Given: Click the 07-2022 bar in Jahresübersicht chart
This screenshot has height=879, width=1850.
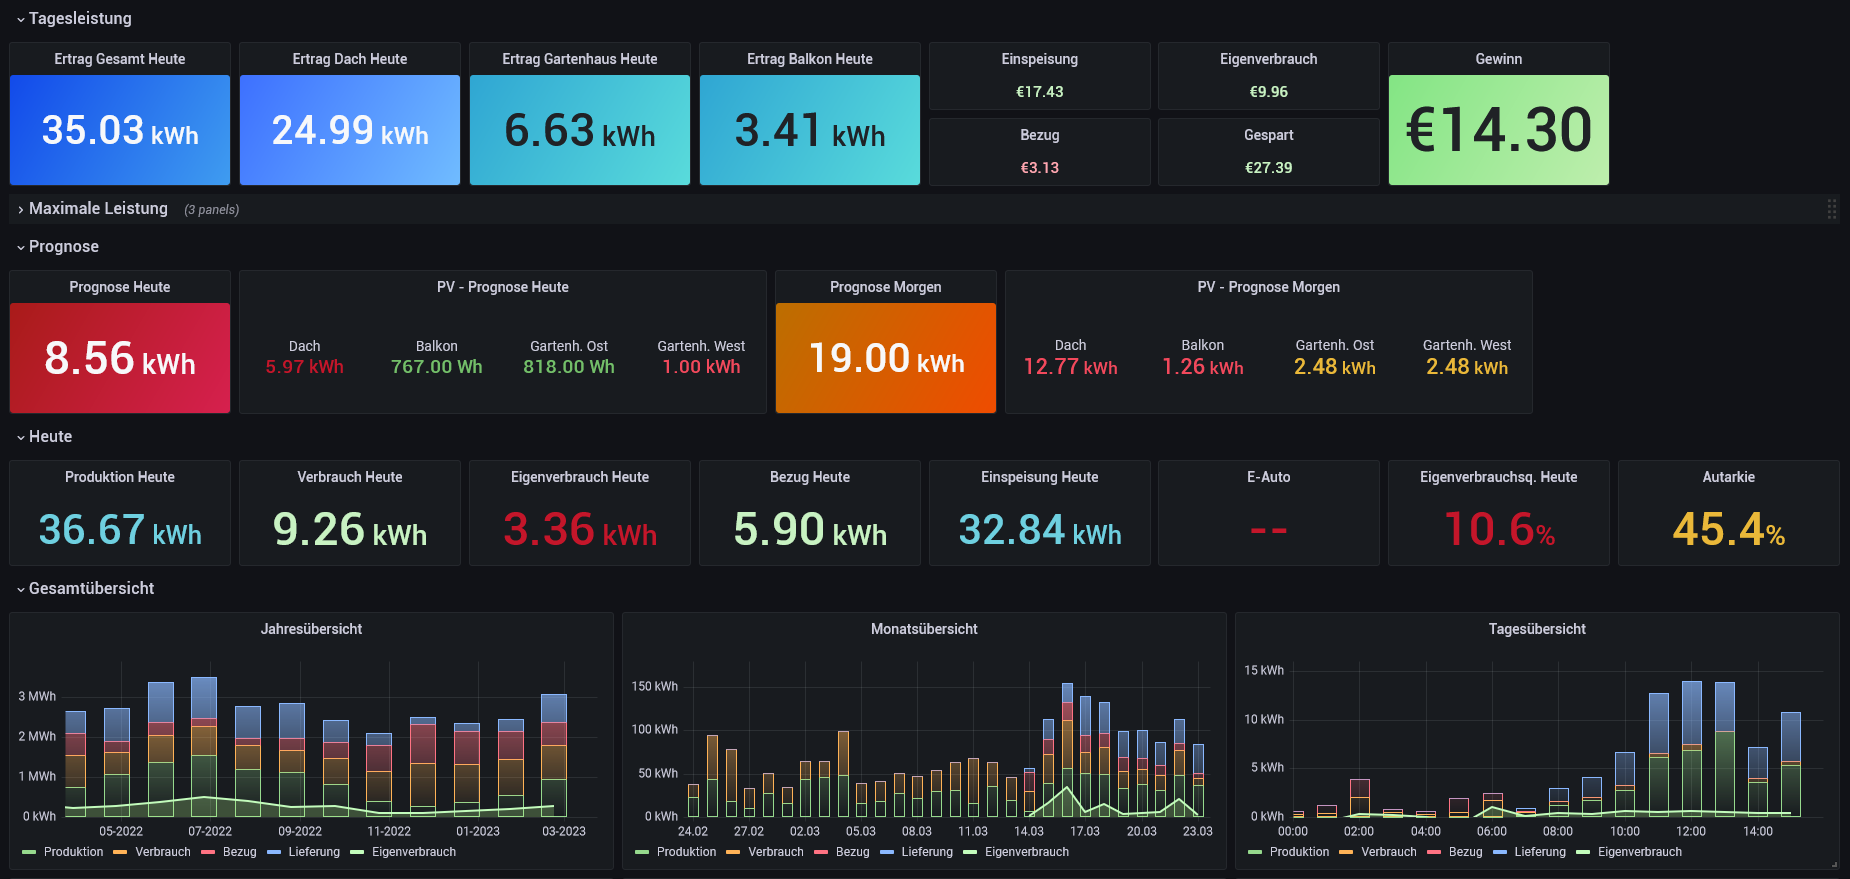Looking at the screenshot, I should (x=204, y=747).
